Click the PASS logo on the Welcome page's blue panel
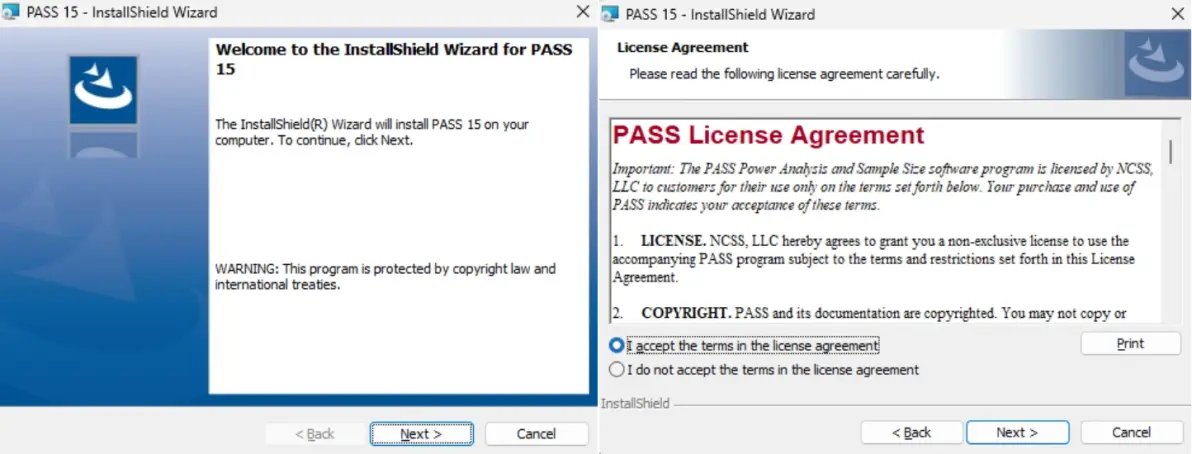Screen dimensions: 1192x454 tap(103, 91)
